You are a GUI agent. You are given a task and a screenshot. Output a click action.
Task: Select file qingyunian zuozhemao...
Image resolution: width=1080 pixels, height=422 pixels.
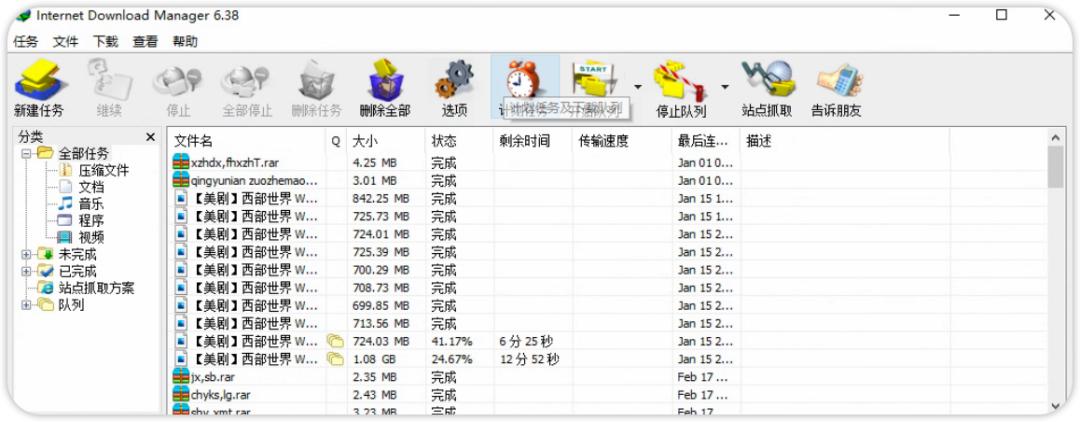(255, 181)
